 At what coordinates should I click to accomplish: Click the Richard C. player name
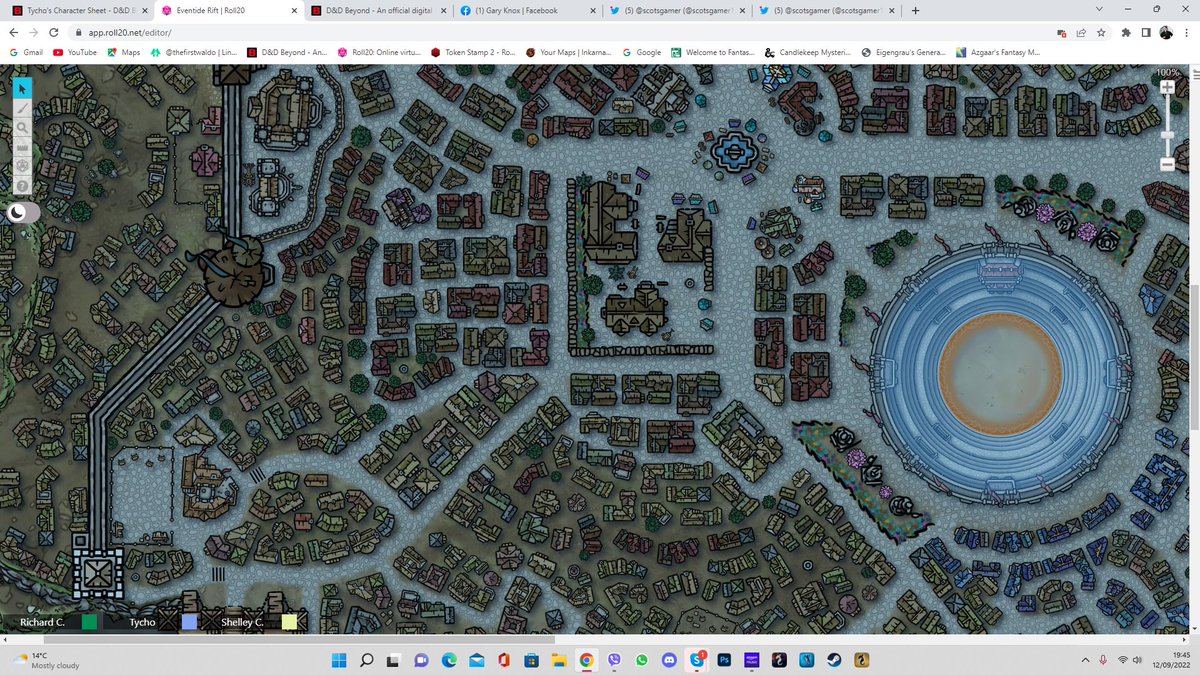tap(41, 622)
